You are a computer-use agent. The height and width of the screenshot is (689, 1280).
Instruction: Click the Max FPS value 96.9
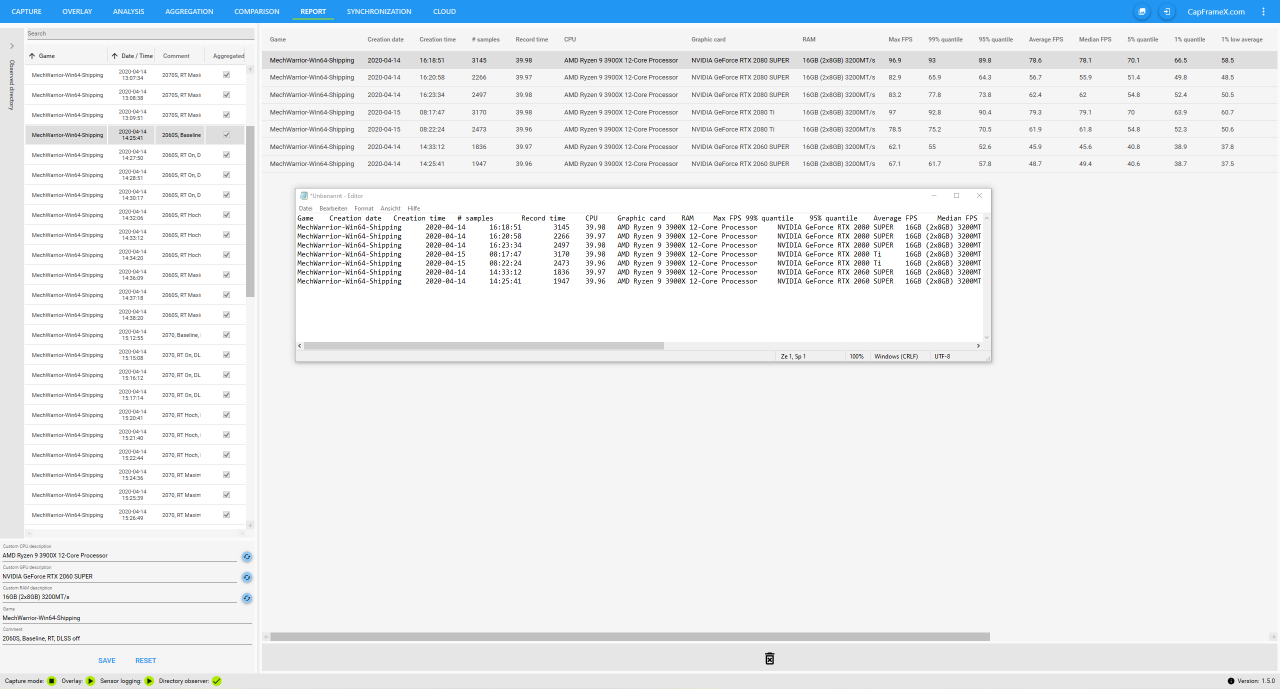pos(894,60)
